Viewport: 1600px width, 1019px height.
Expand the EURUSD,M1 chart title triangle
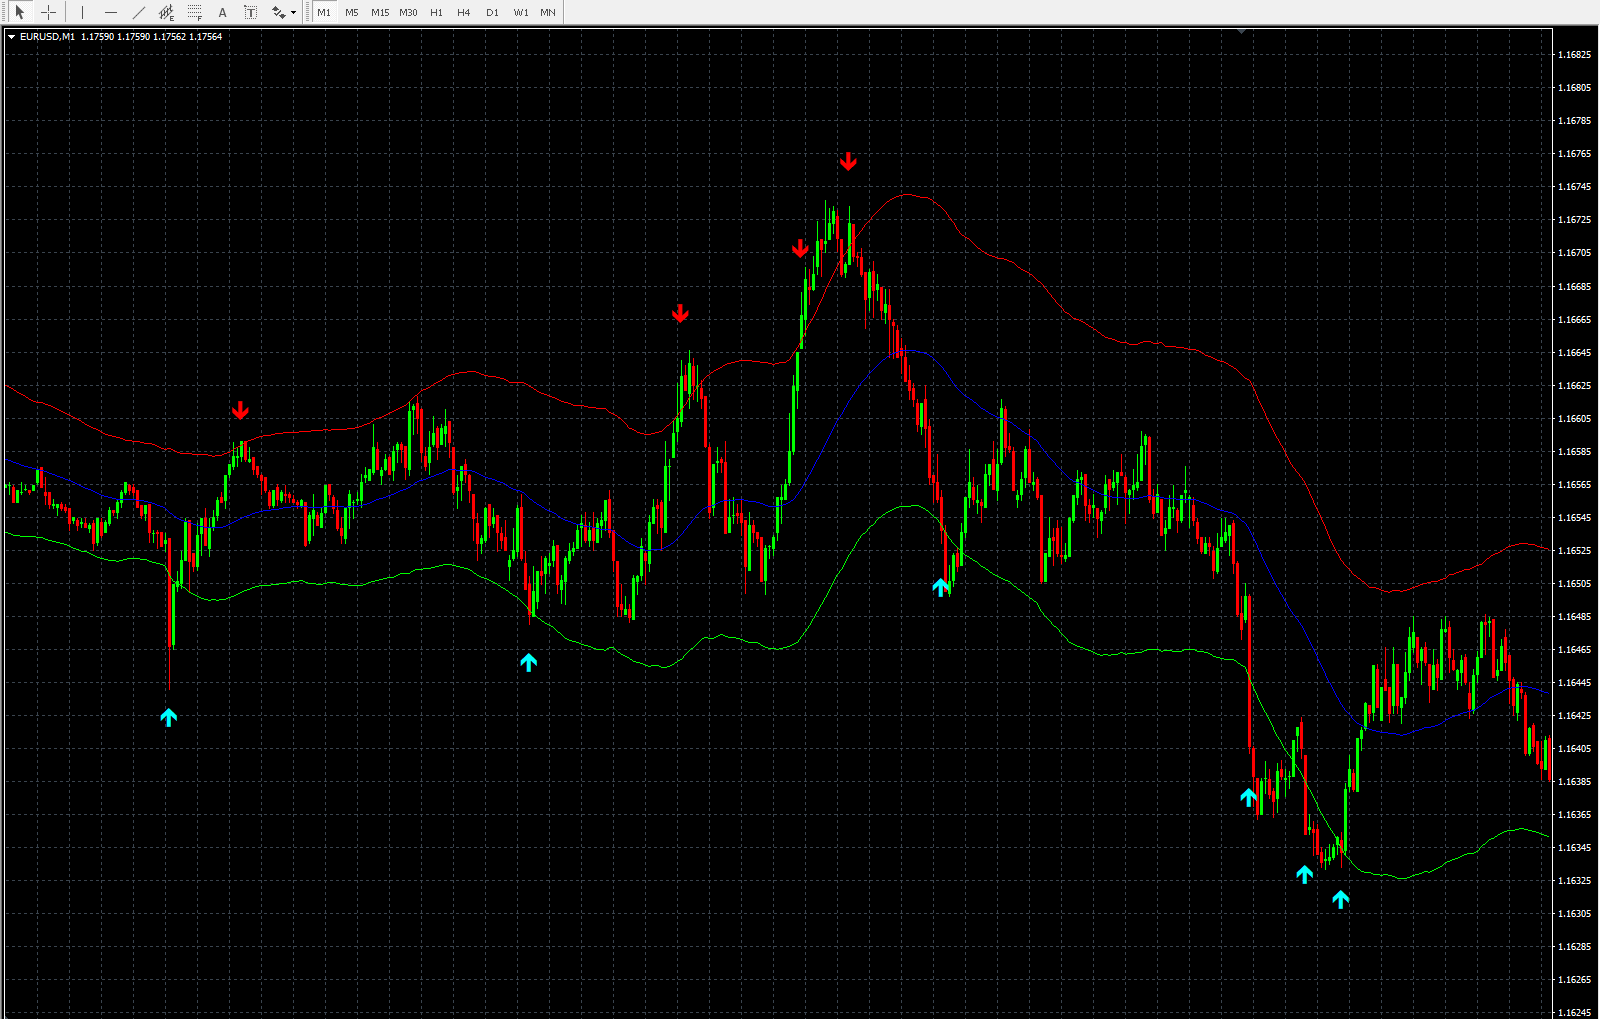[x=11, y=37]
